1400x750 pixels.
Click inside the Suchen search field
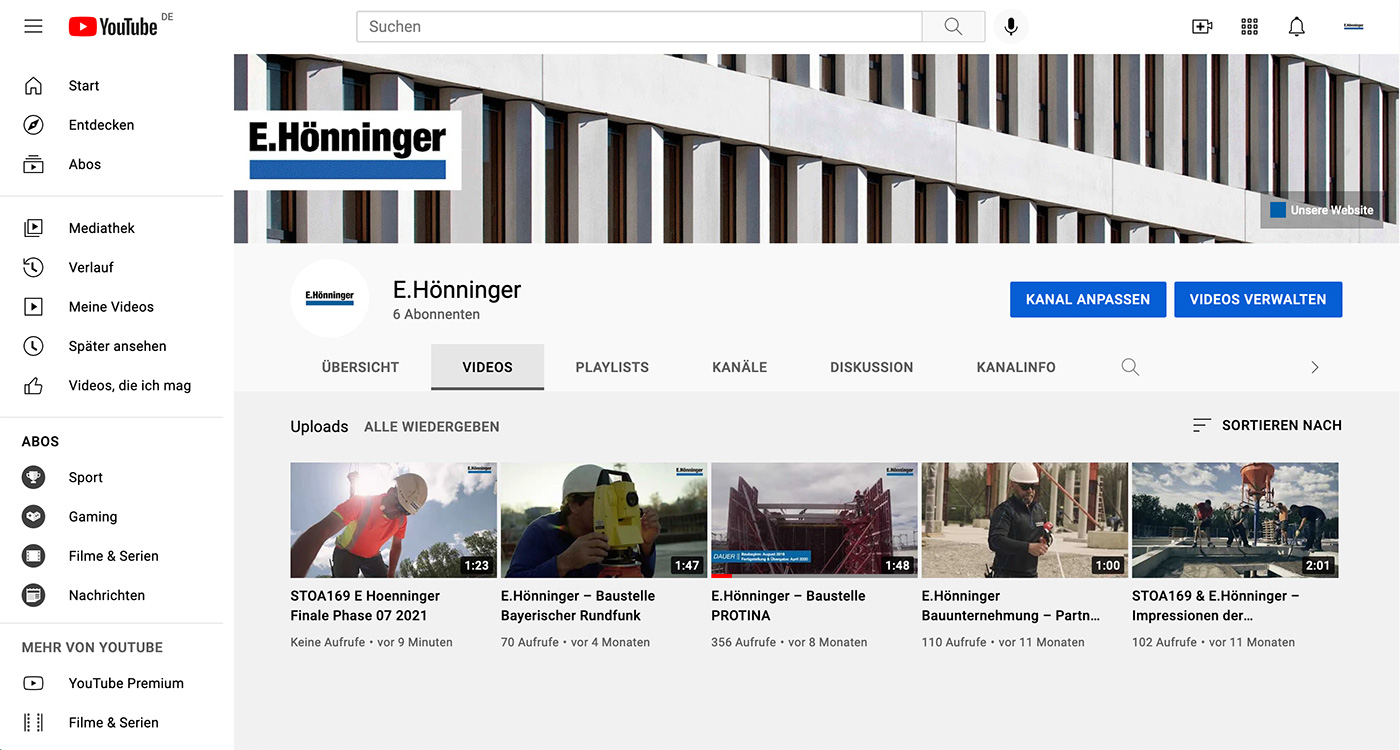click(639, 27)
